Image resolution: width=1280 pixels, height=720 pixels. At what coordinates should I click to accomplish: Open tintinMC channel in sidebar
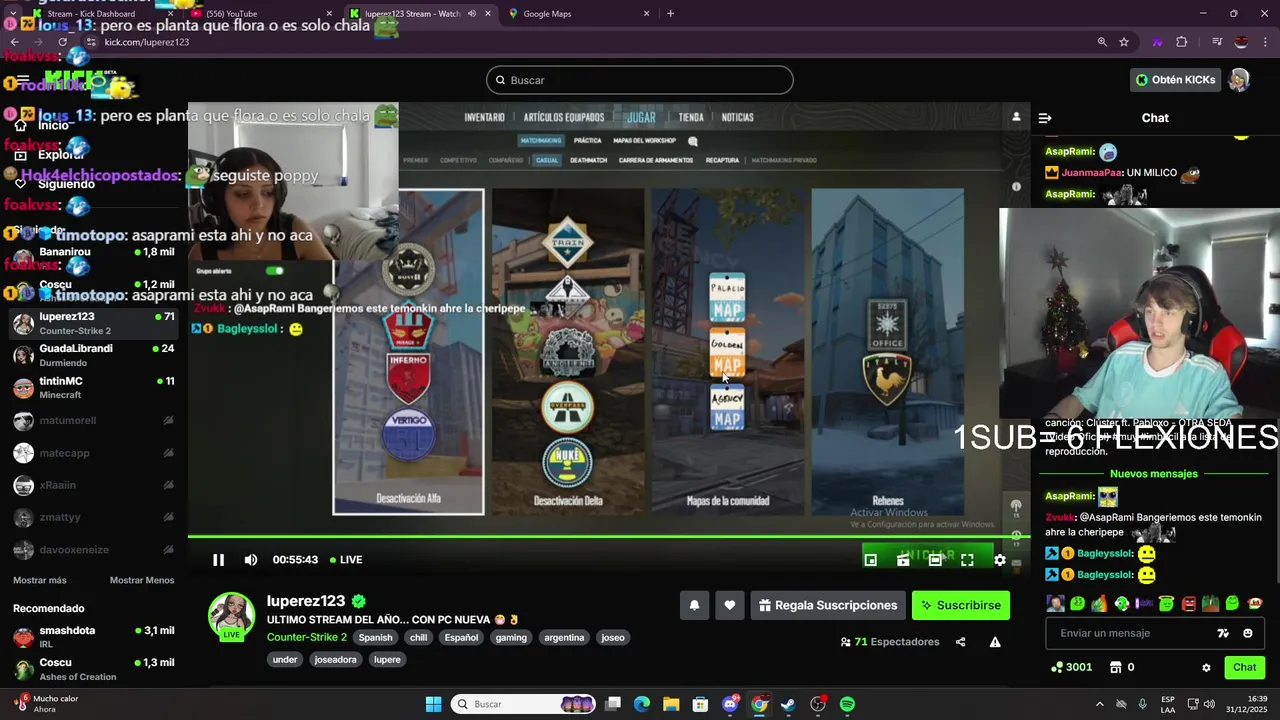coord(93,387)
